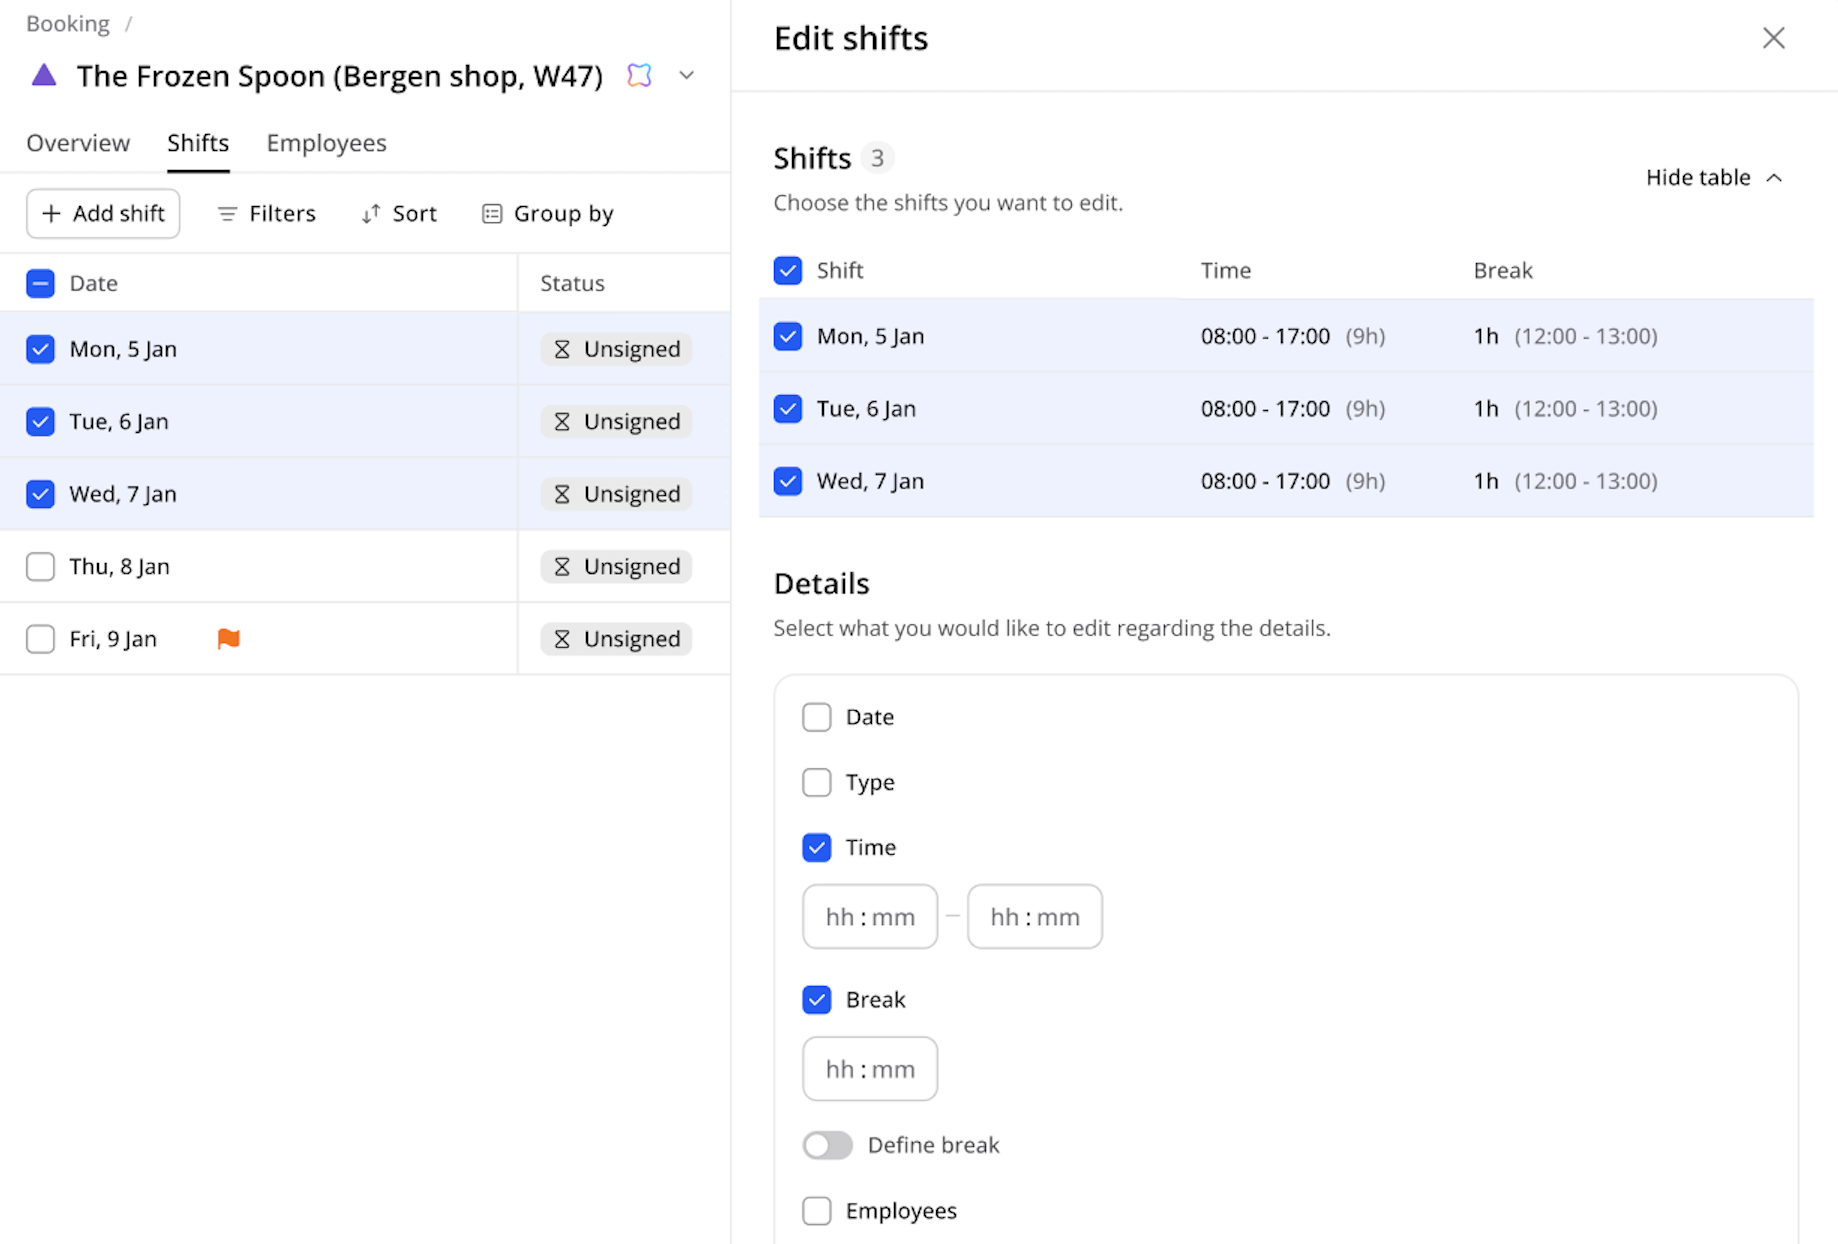Enable the Date details checkbox

point(817,717)
